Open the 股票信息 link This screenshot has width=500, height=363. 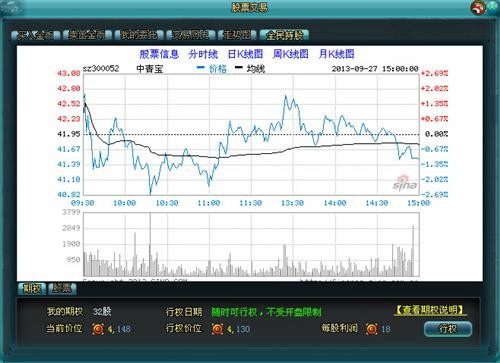[x=159, y=54]
